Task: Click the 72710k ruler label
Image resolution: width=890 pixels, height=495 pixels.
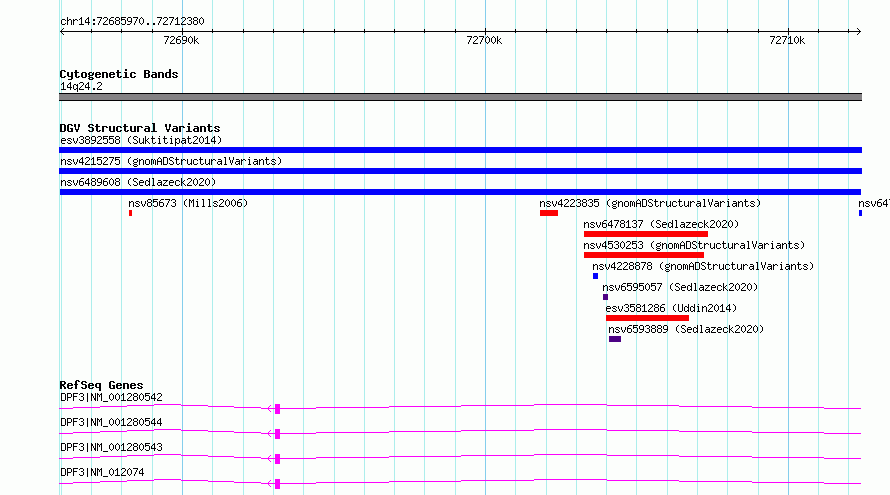Action: tap(787, 40)
